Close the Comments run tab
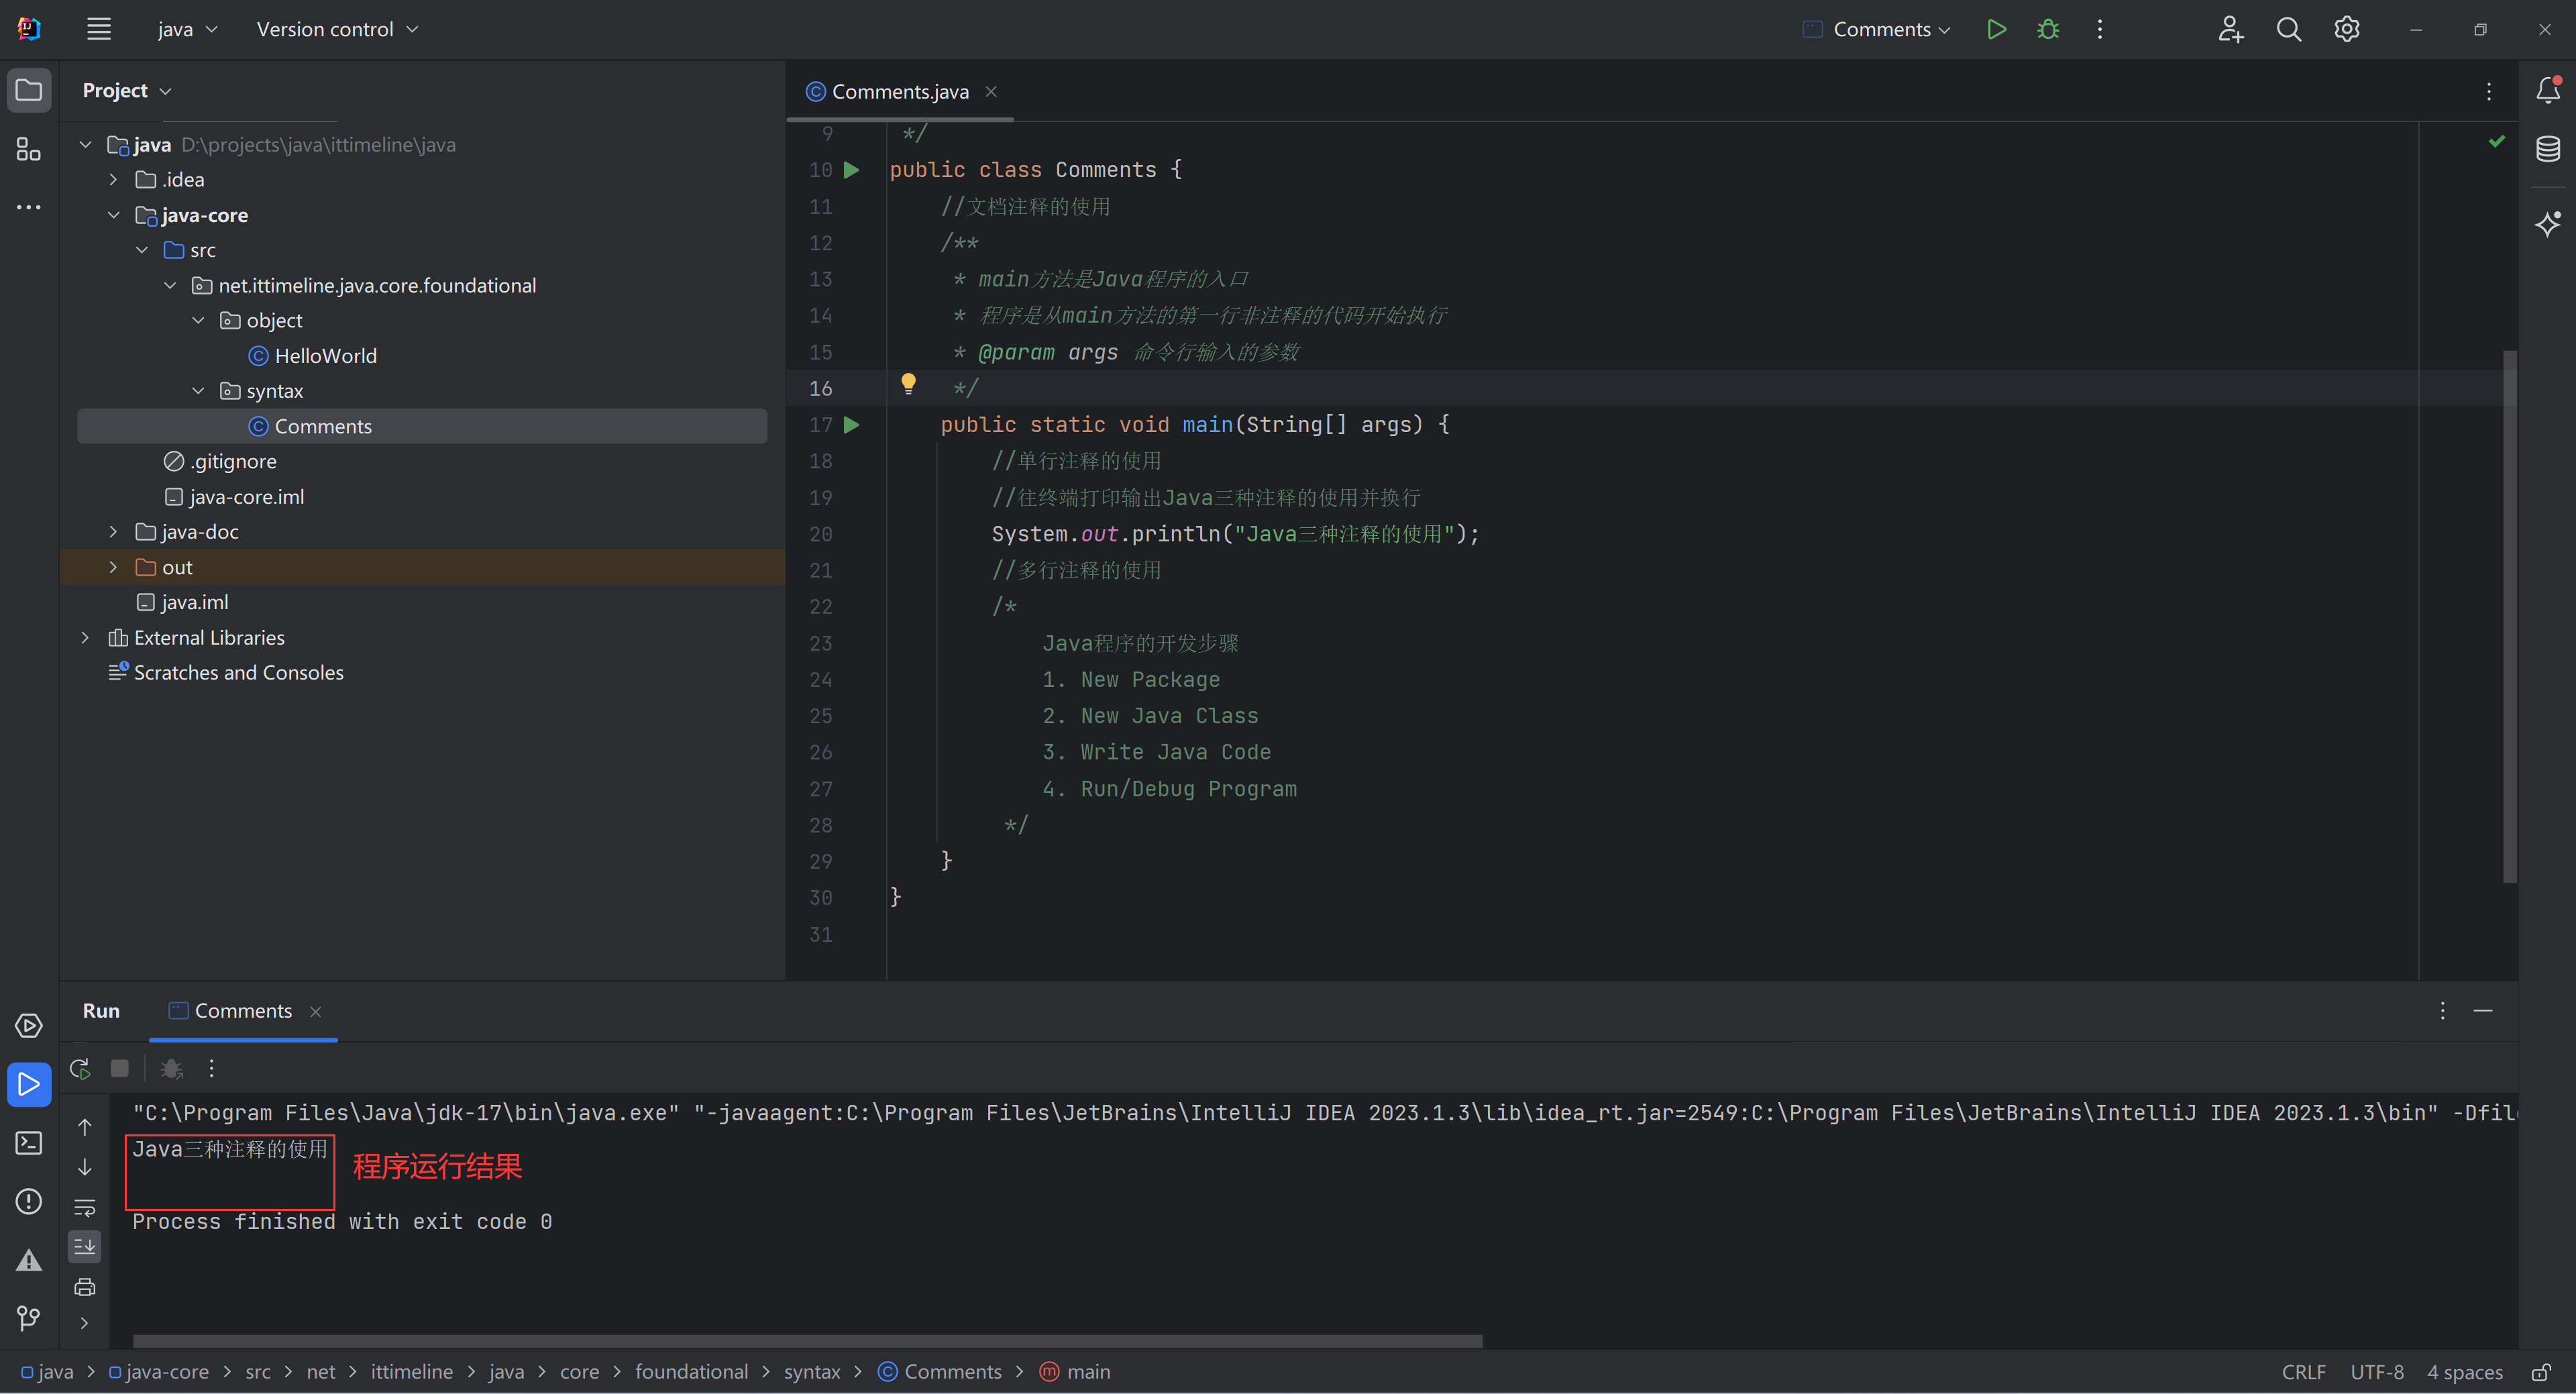Screen dimensions: 2576x1394 click(316, 1012)
